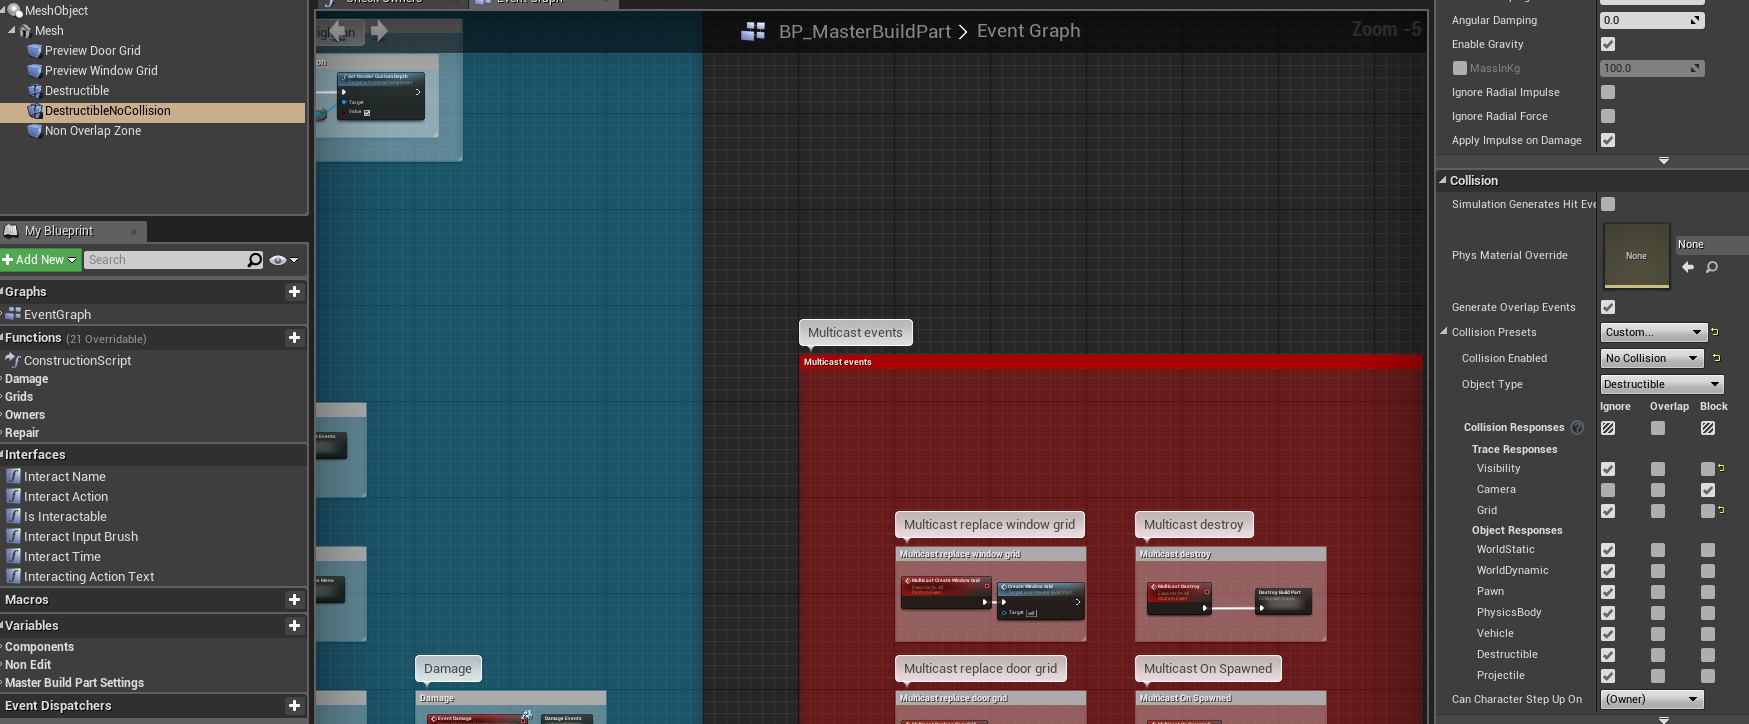1749x724 pixels.
Task: Click the use-selected-asset arrow under Phys Material
Action: click(x=1688, y=267)
